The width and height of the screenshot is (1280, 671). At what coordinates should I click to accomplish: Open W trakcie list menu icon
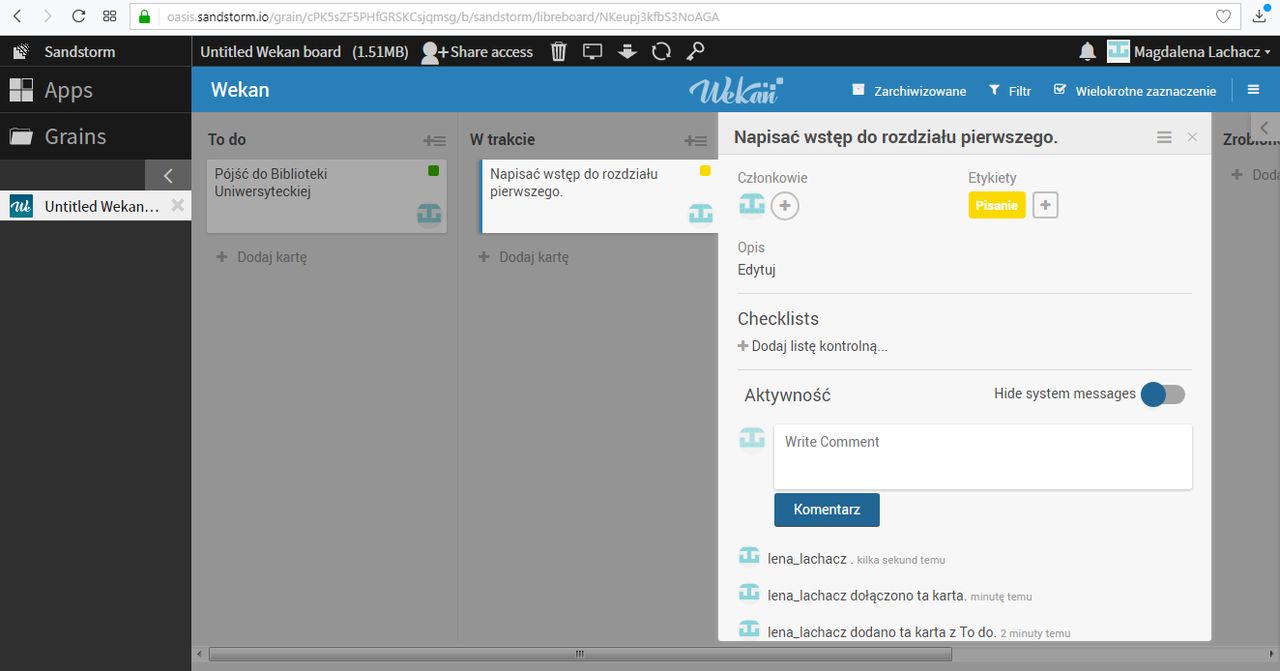click(696, 141)
